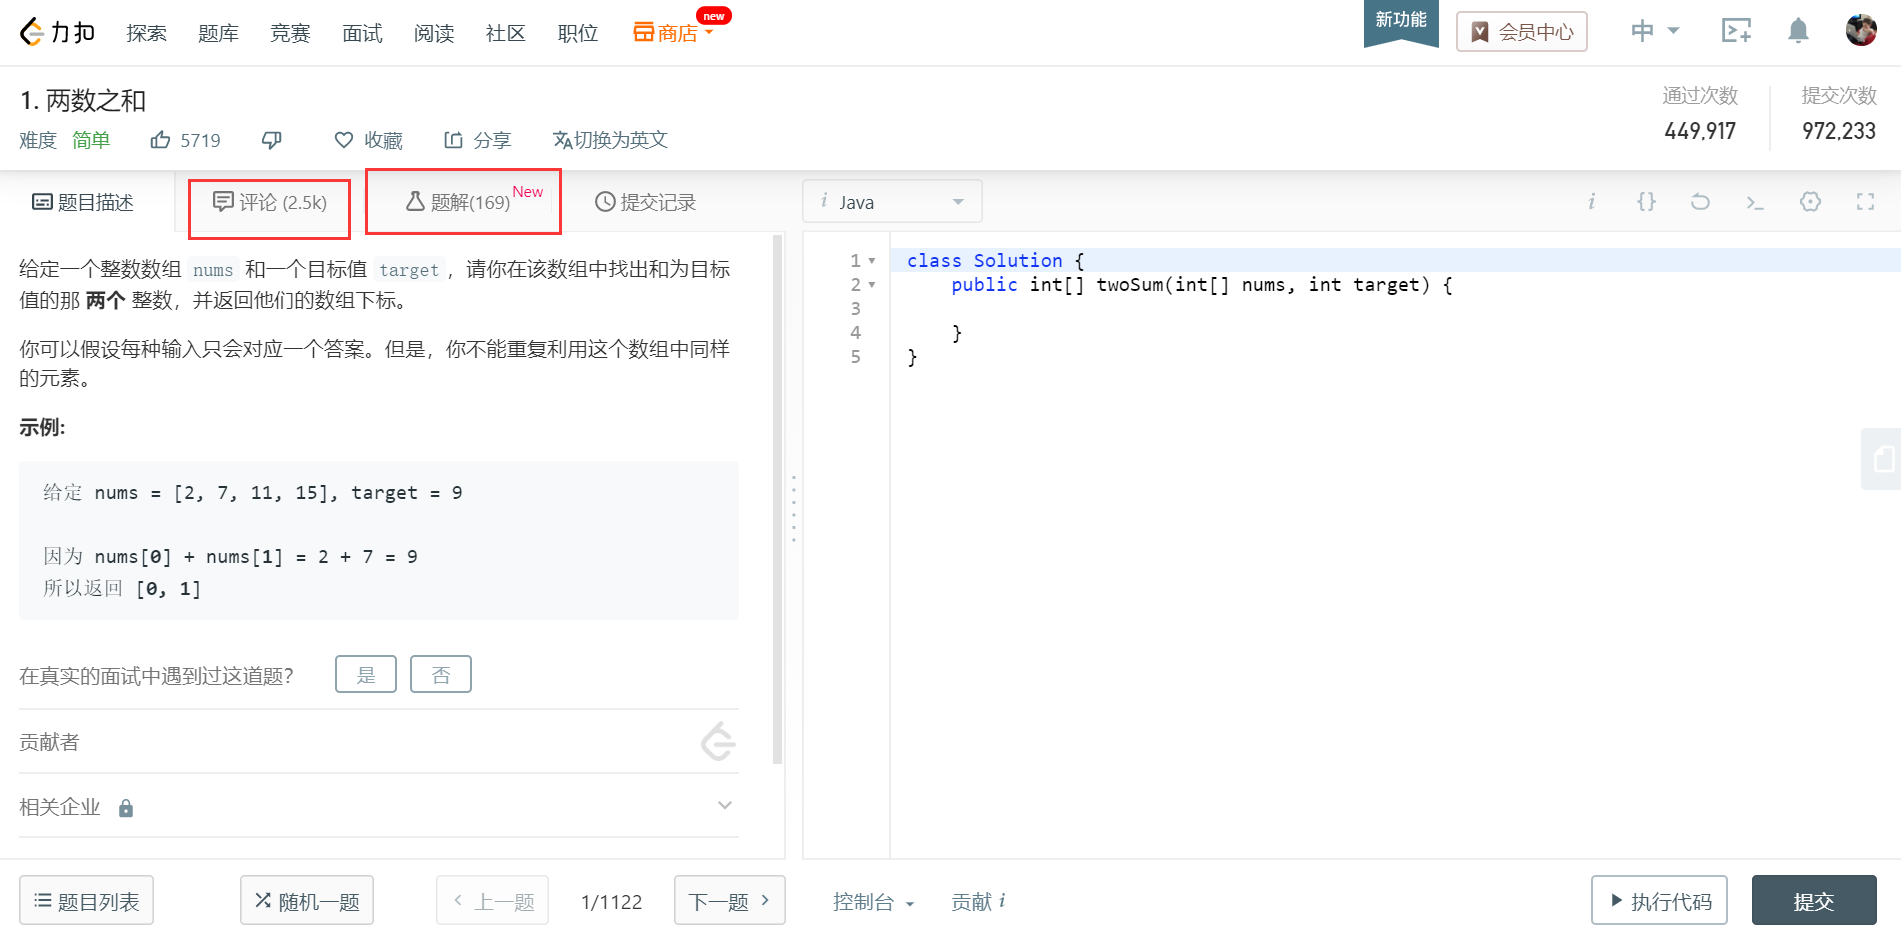Screen dimensions: 1901x939
Task: Open the 控制台 console dropdown
Action: tap(873, 902)
